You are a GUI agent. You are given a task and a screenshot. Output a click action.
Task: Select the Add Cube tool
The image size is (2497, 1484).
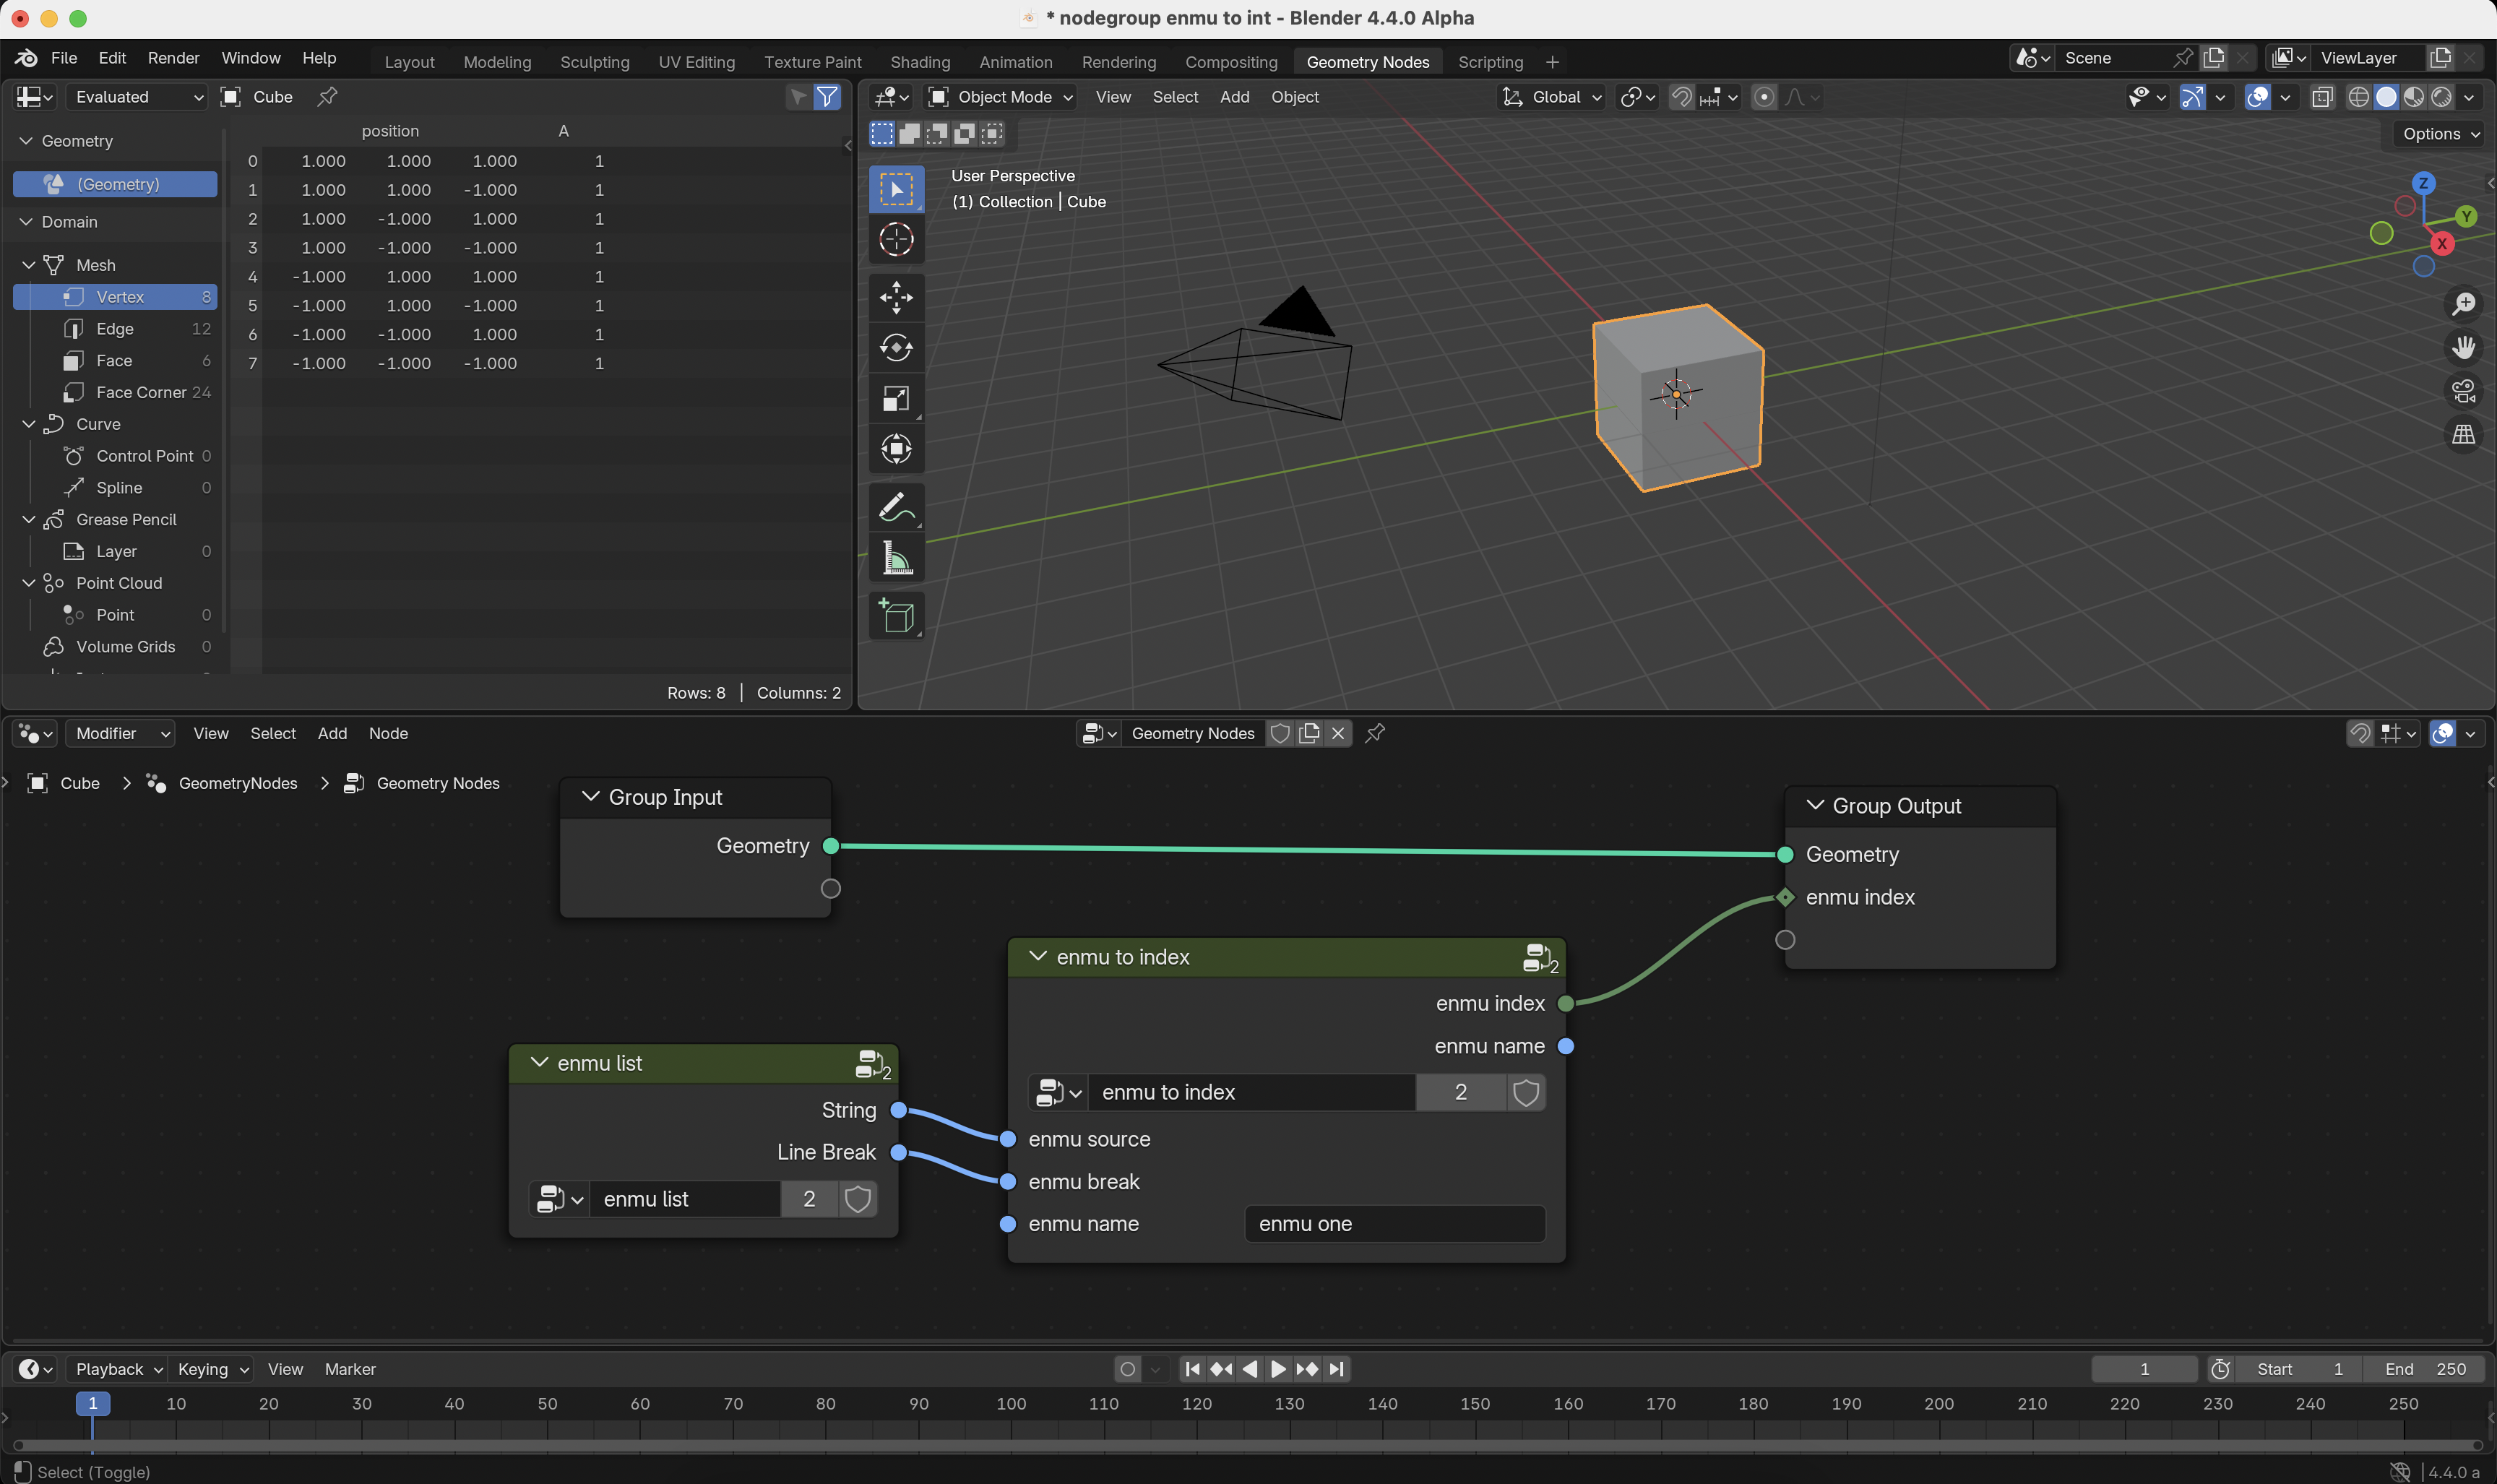[896, 616]
